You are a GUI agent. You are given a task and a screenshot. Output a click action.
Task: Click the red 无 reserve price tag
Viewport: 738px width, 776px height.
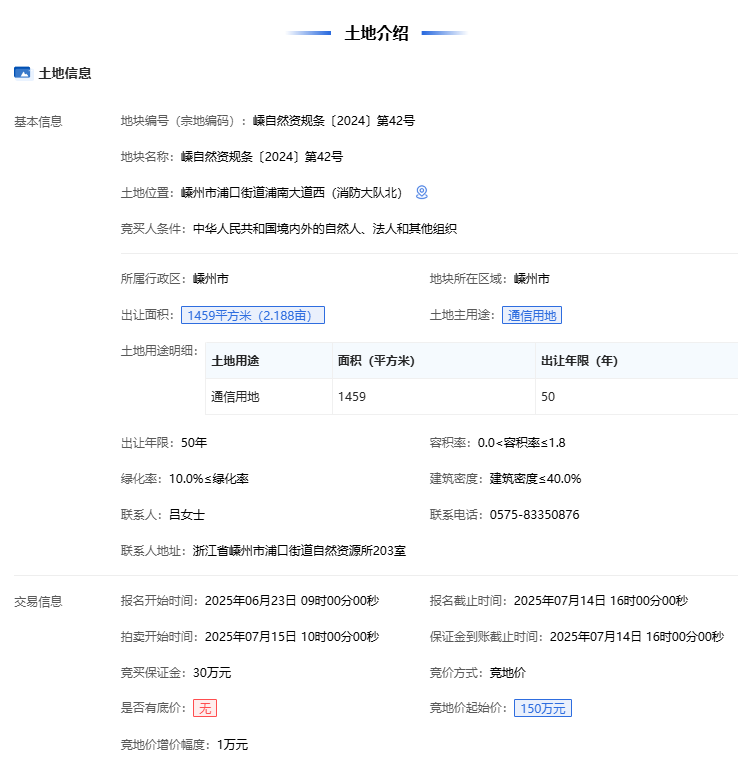coord(205,708)
